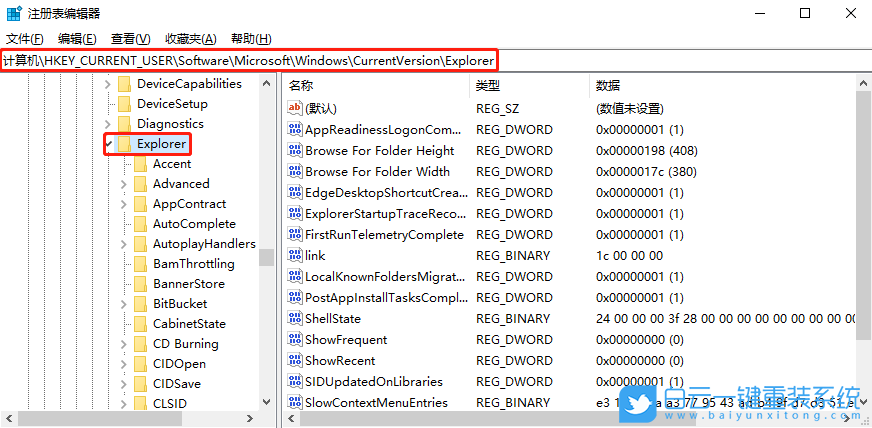Expand the AppContract key
Image resolution: width=872 pixels, height=428 pixels.
[x=123, y=204]
